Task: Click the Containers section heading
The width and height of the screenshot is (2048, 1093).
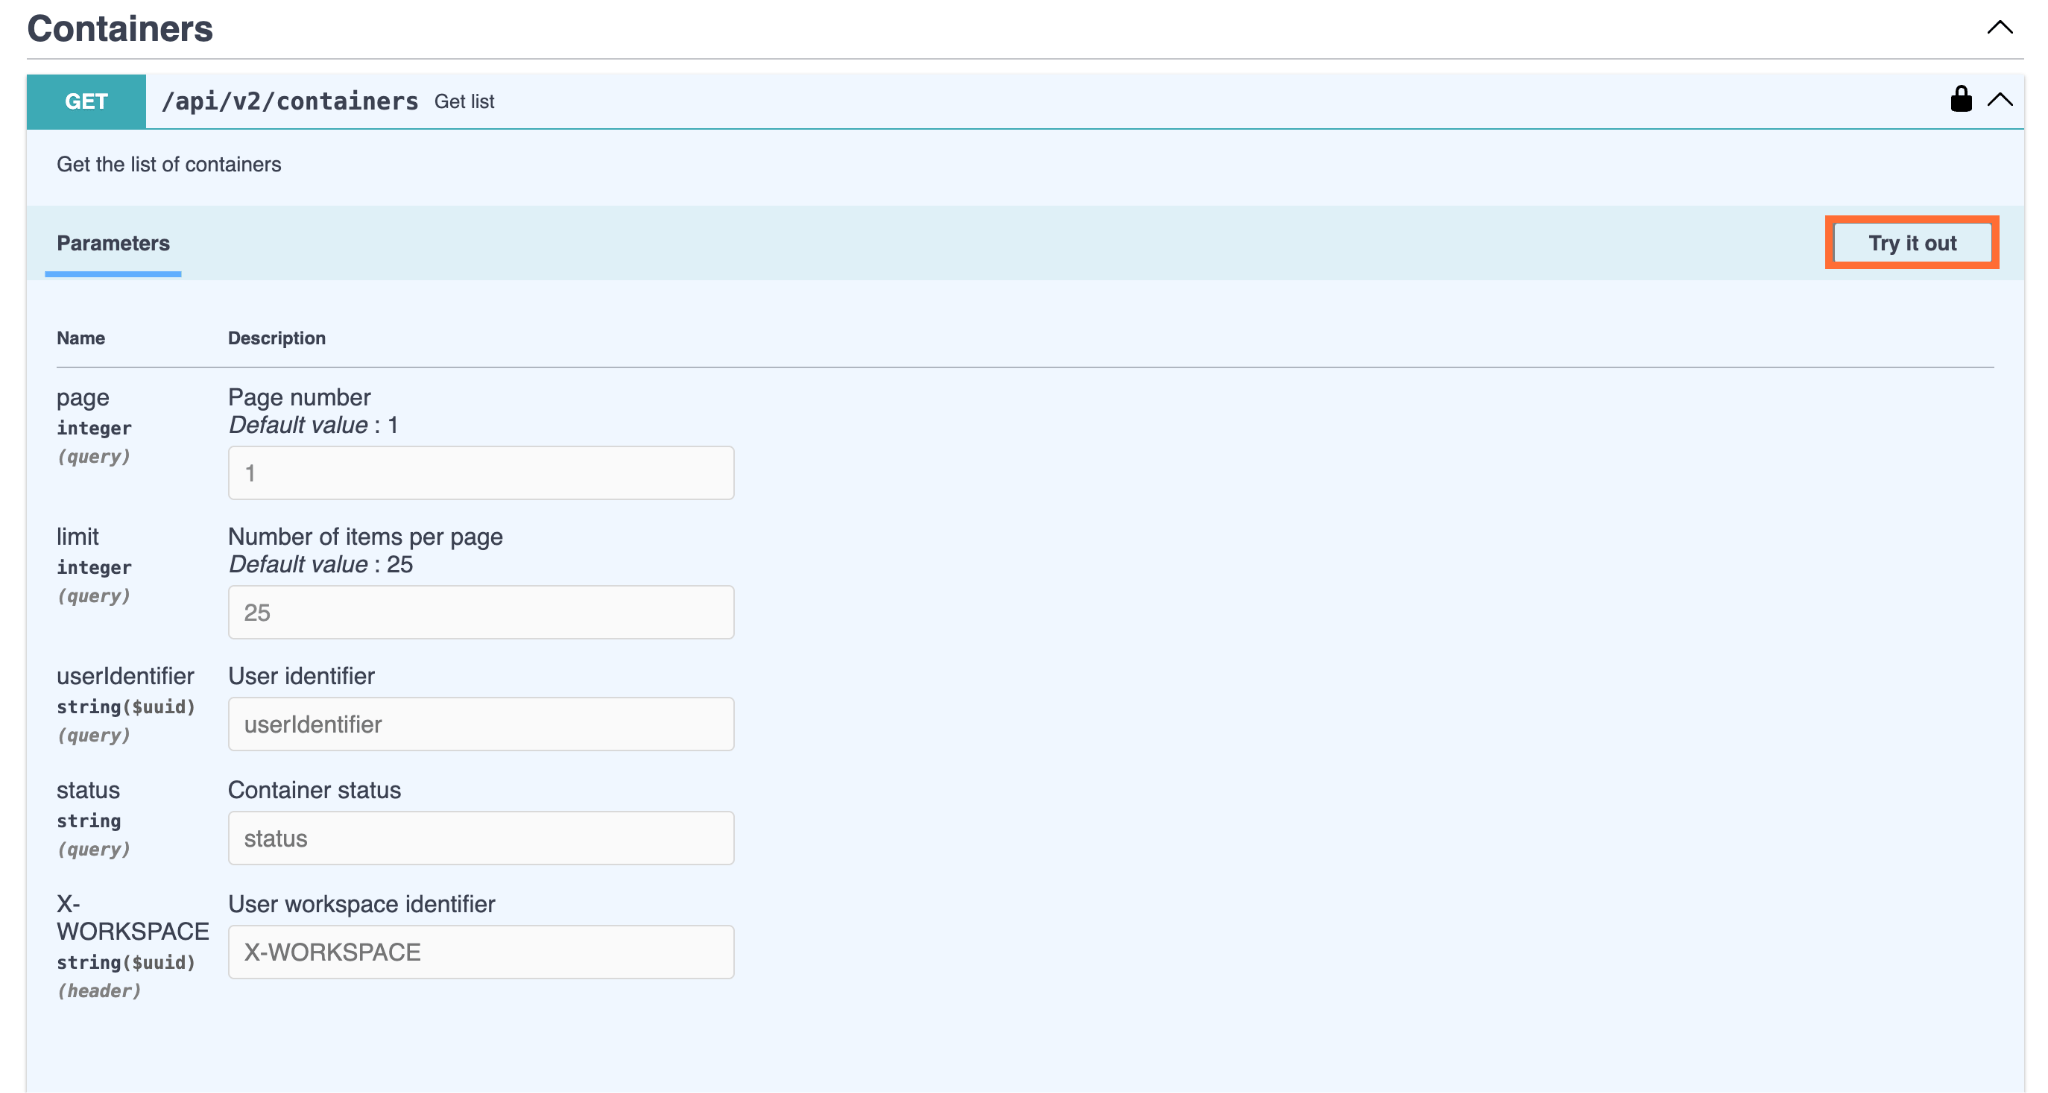Action: pyautogui.click(x=120, y=29)
